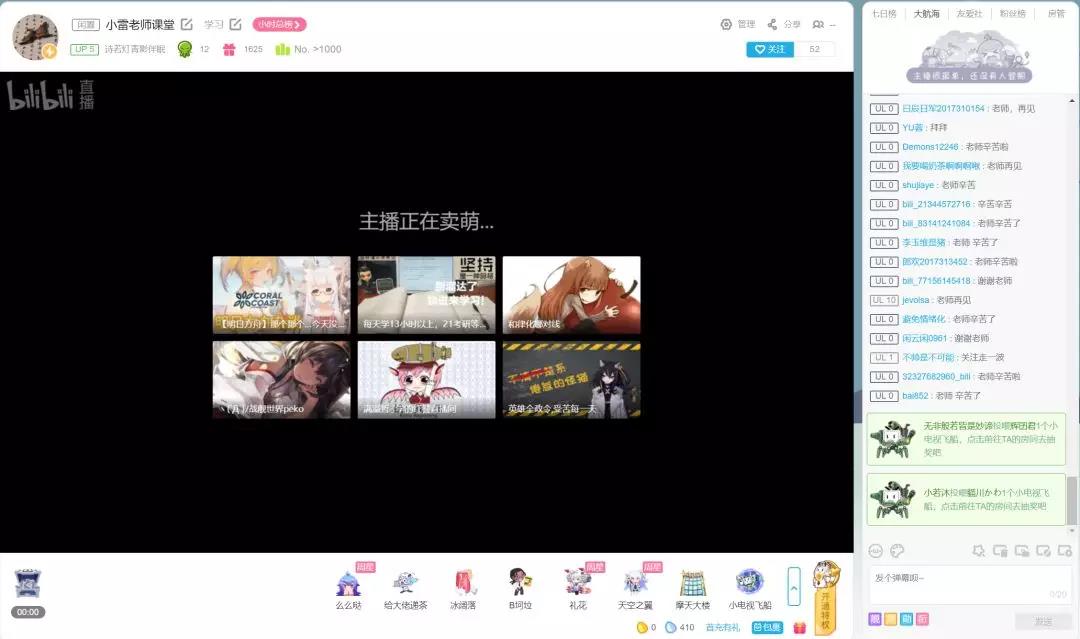The image size is (1080, 639).
Task: Open the danmaku color palette icon
Action: pyautogui.click(x=897, y=551)
